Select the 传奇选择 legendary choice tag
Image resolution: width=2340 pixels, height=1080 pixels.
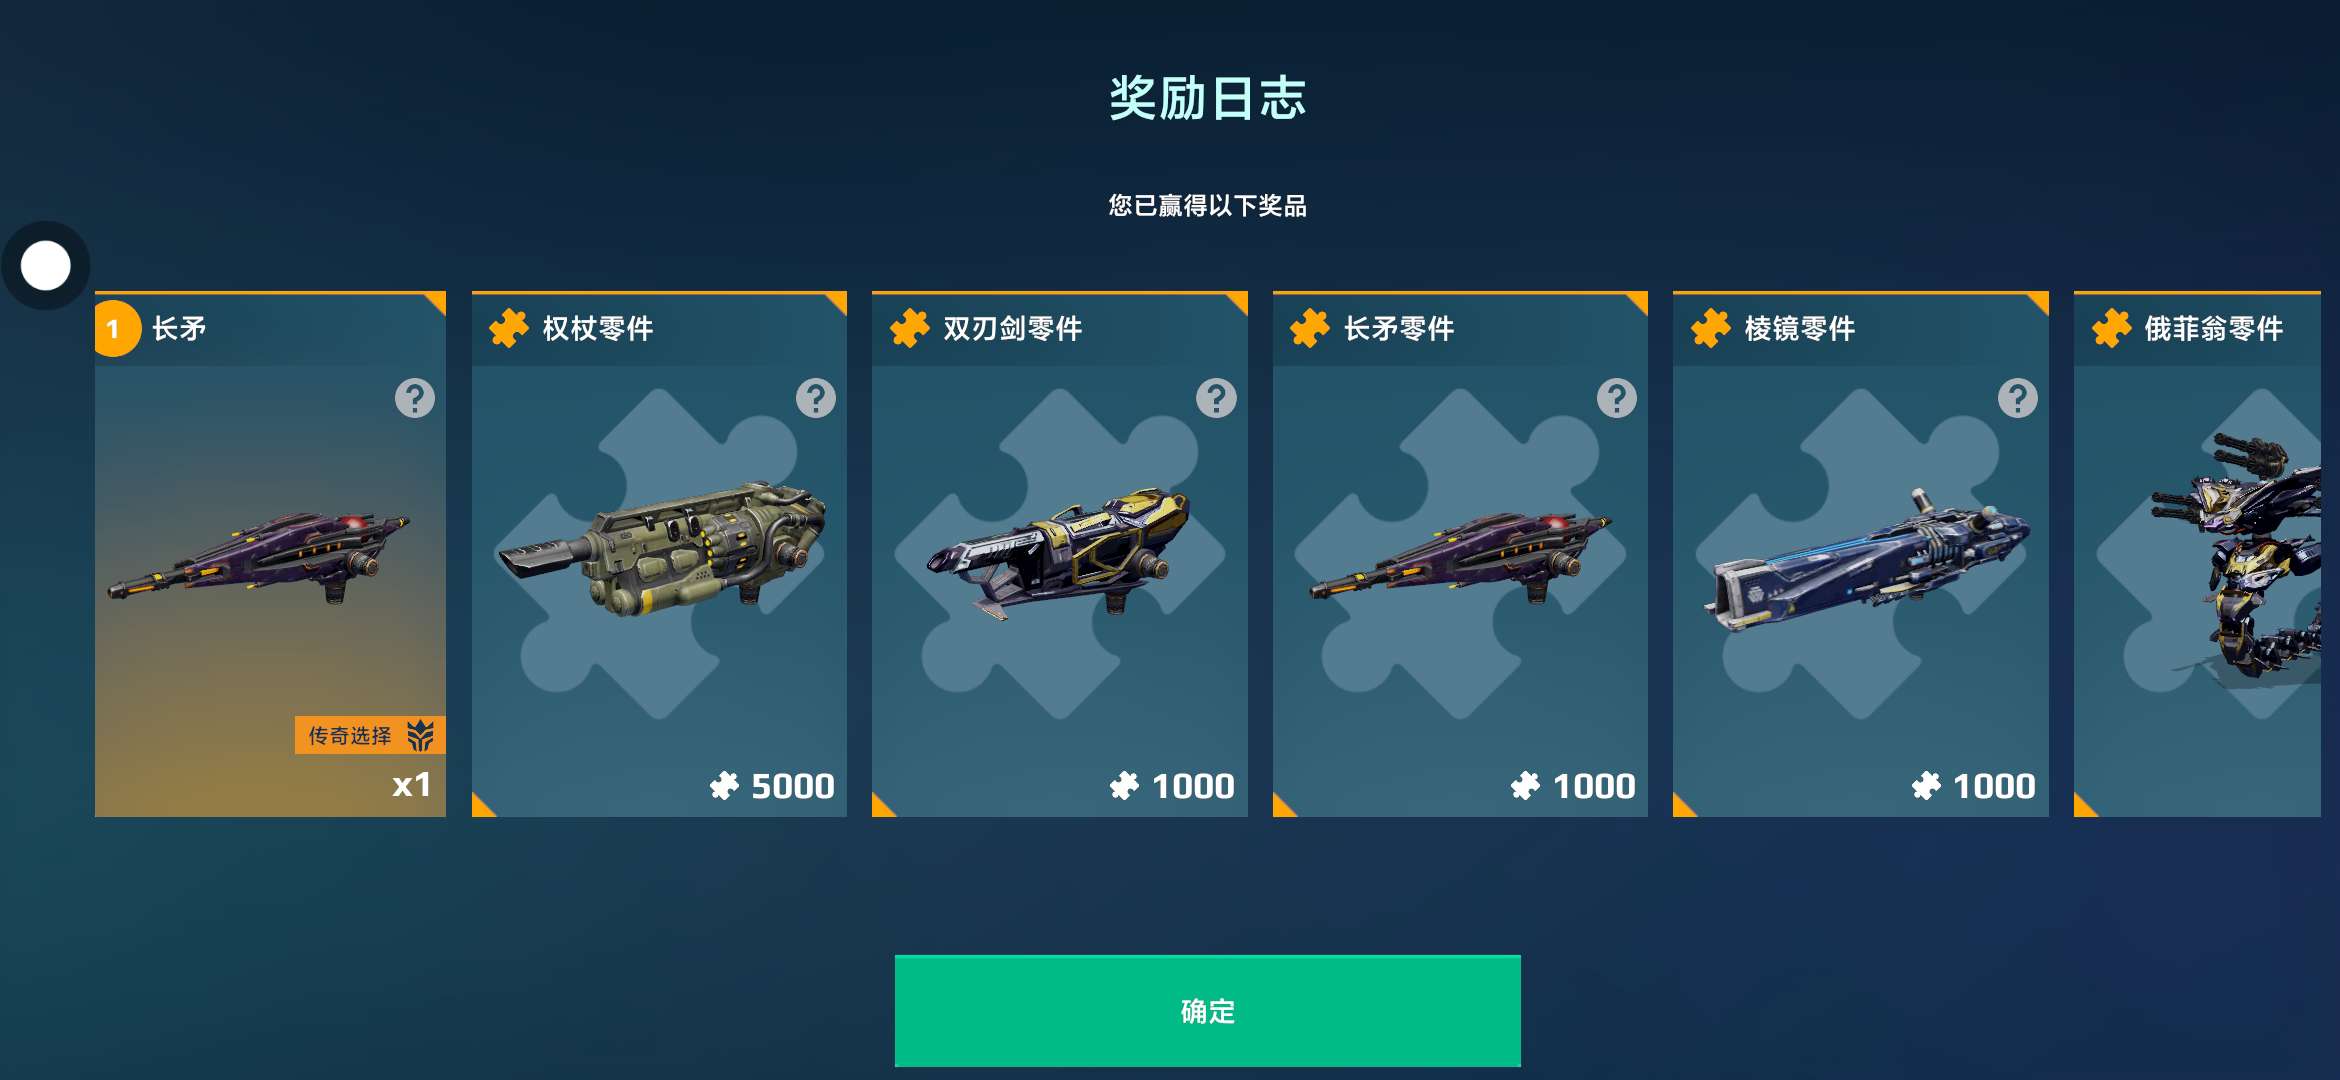(370, 736)
